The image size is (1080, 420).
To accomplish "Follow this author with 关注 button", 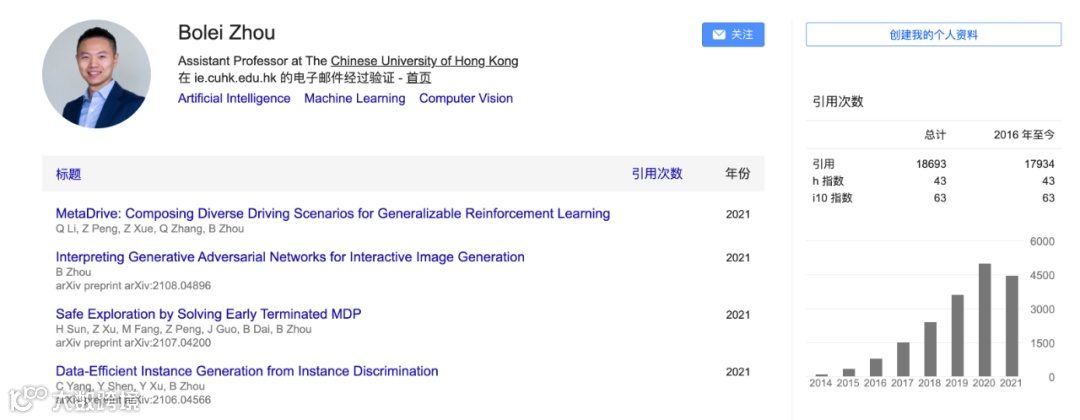I will 733,34.
